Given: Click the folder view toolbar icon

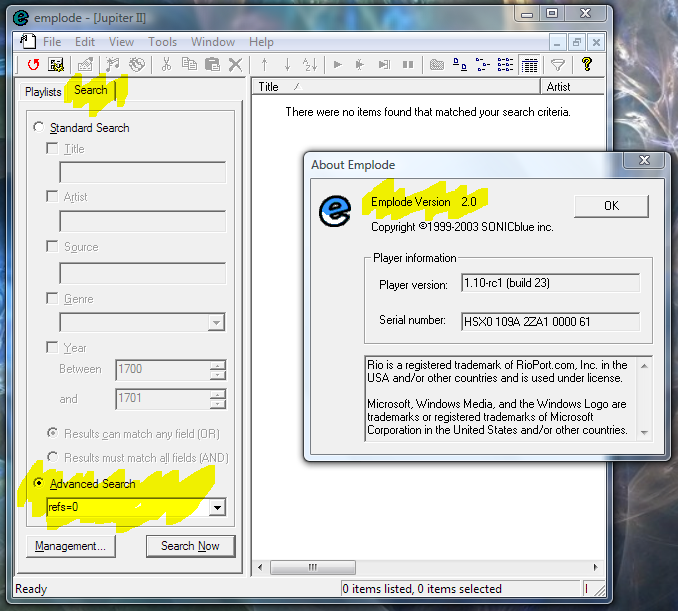Looking at the screenshot, I should pos(437,65).
